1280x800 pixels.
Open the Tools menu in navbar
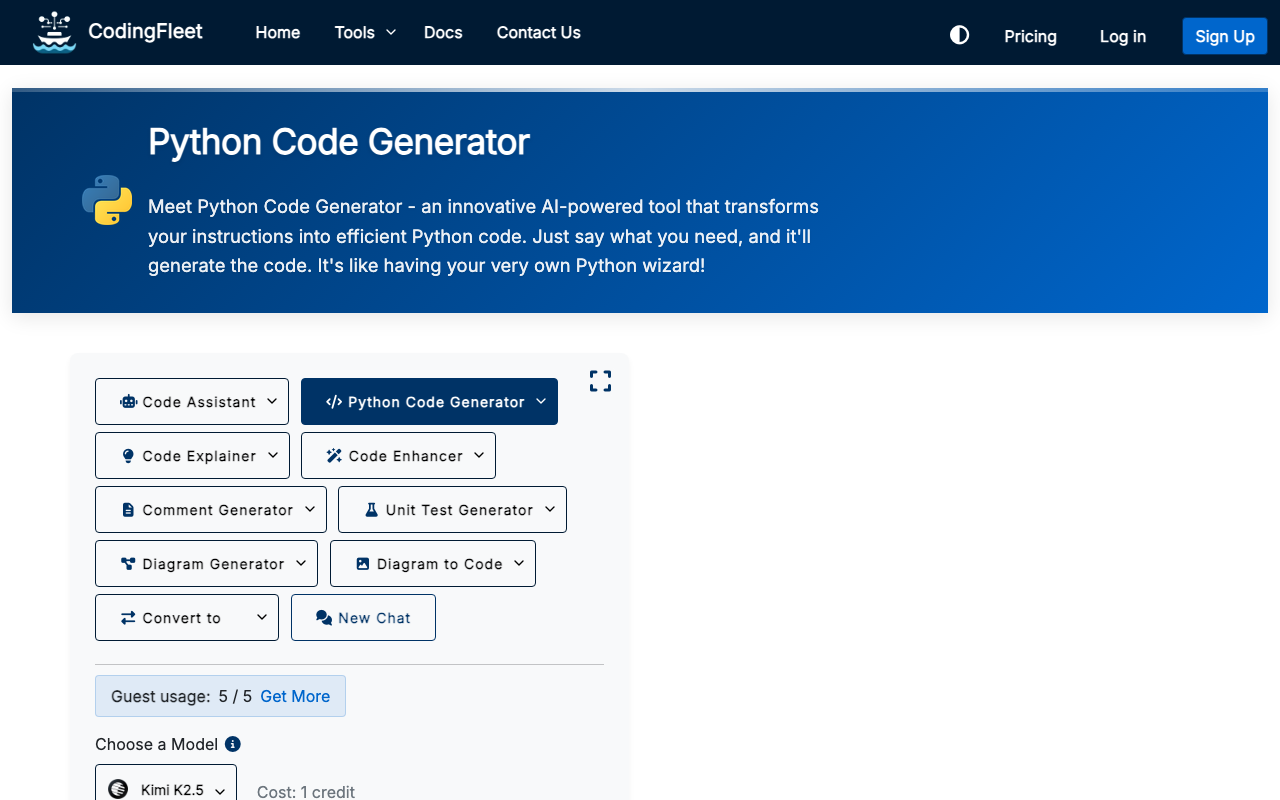coord(365,32)
